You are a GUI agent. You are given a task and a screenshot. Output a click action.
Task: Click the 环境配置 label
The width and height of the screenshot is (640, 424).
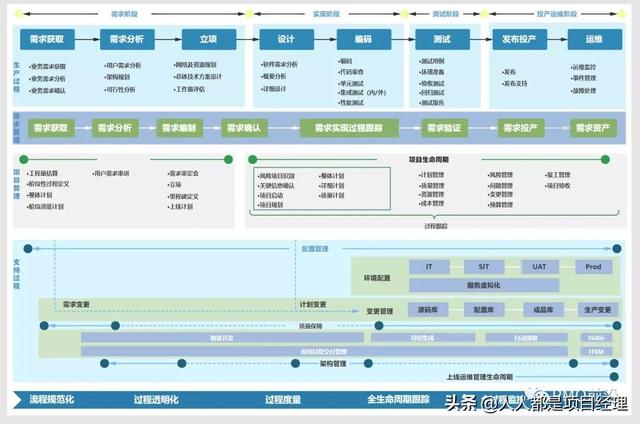(x=377, y=278)
